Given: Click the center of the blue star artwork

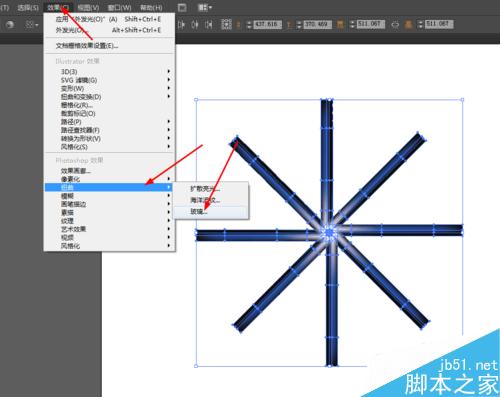Looking at the screenshot, I should (x=329, y=232).
